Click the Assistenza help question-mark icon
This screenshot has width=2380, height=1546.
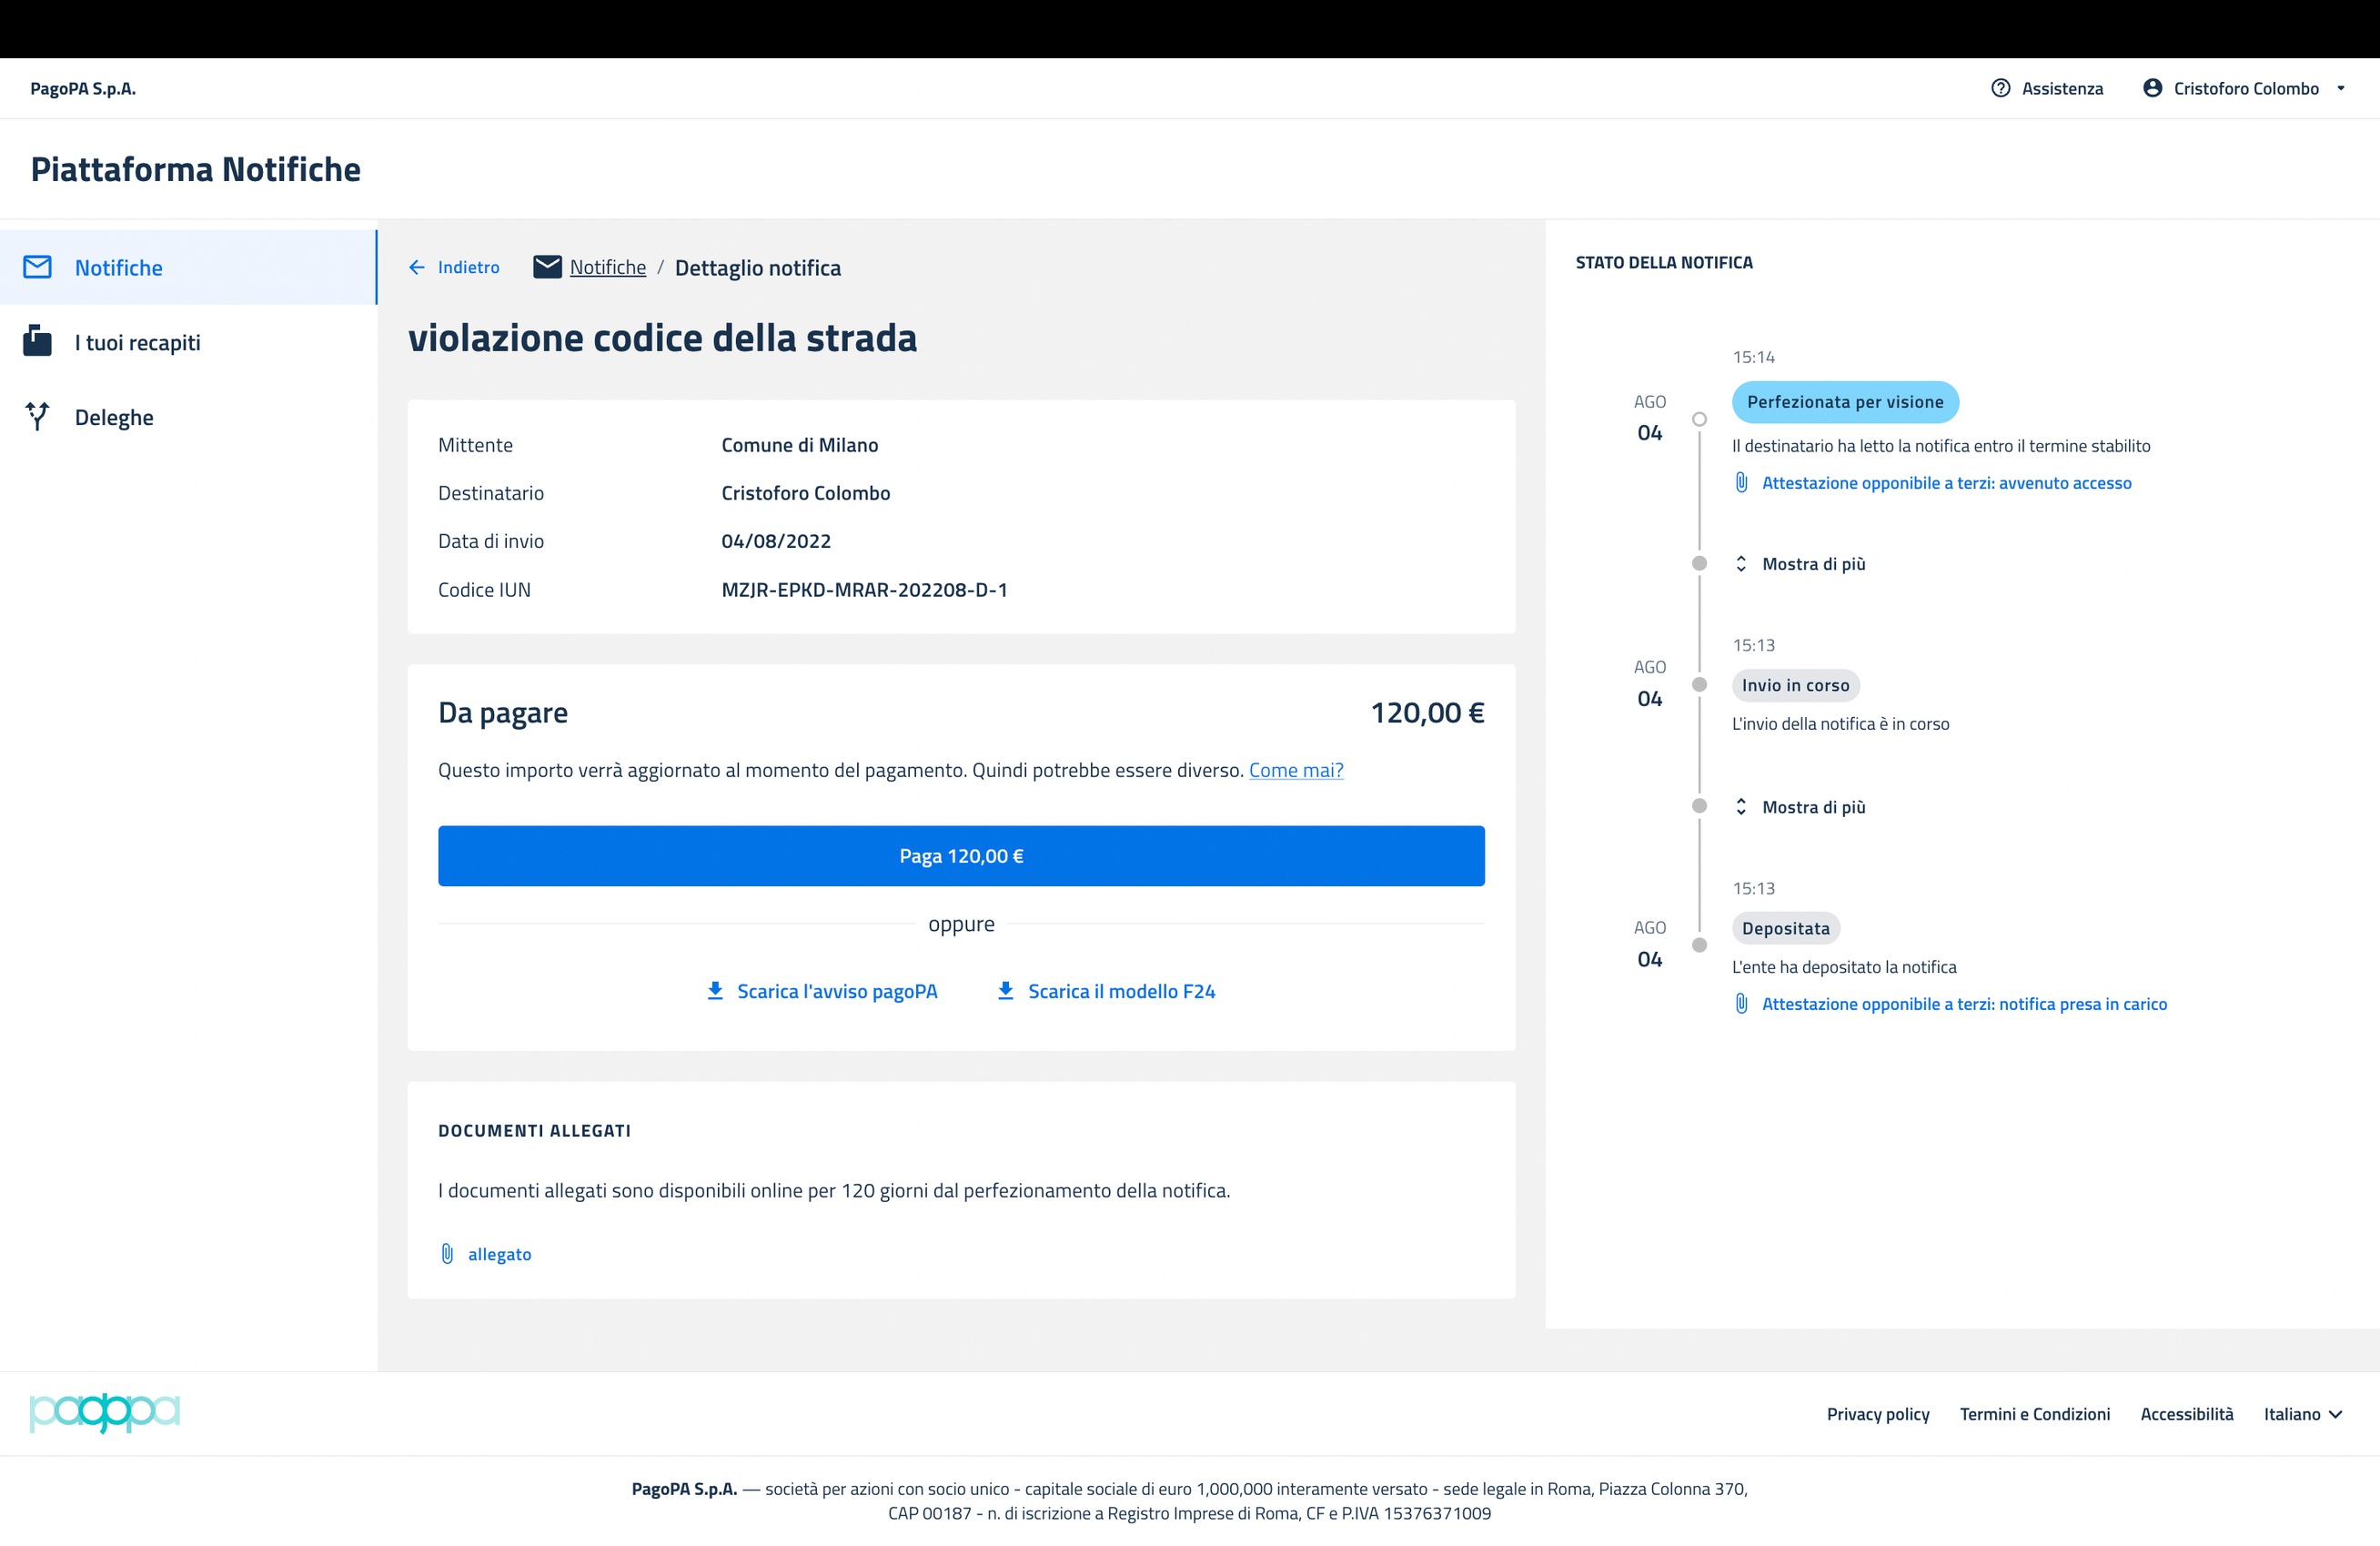coord(2000,88)
